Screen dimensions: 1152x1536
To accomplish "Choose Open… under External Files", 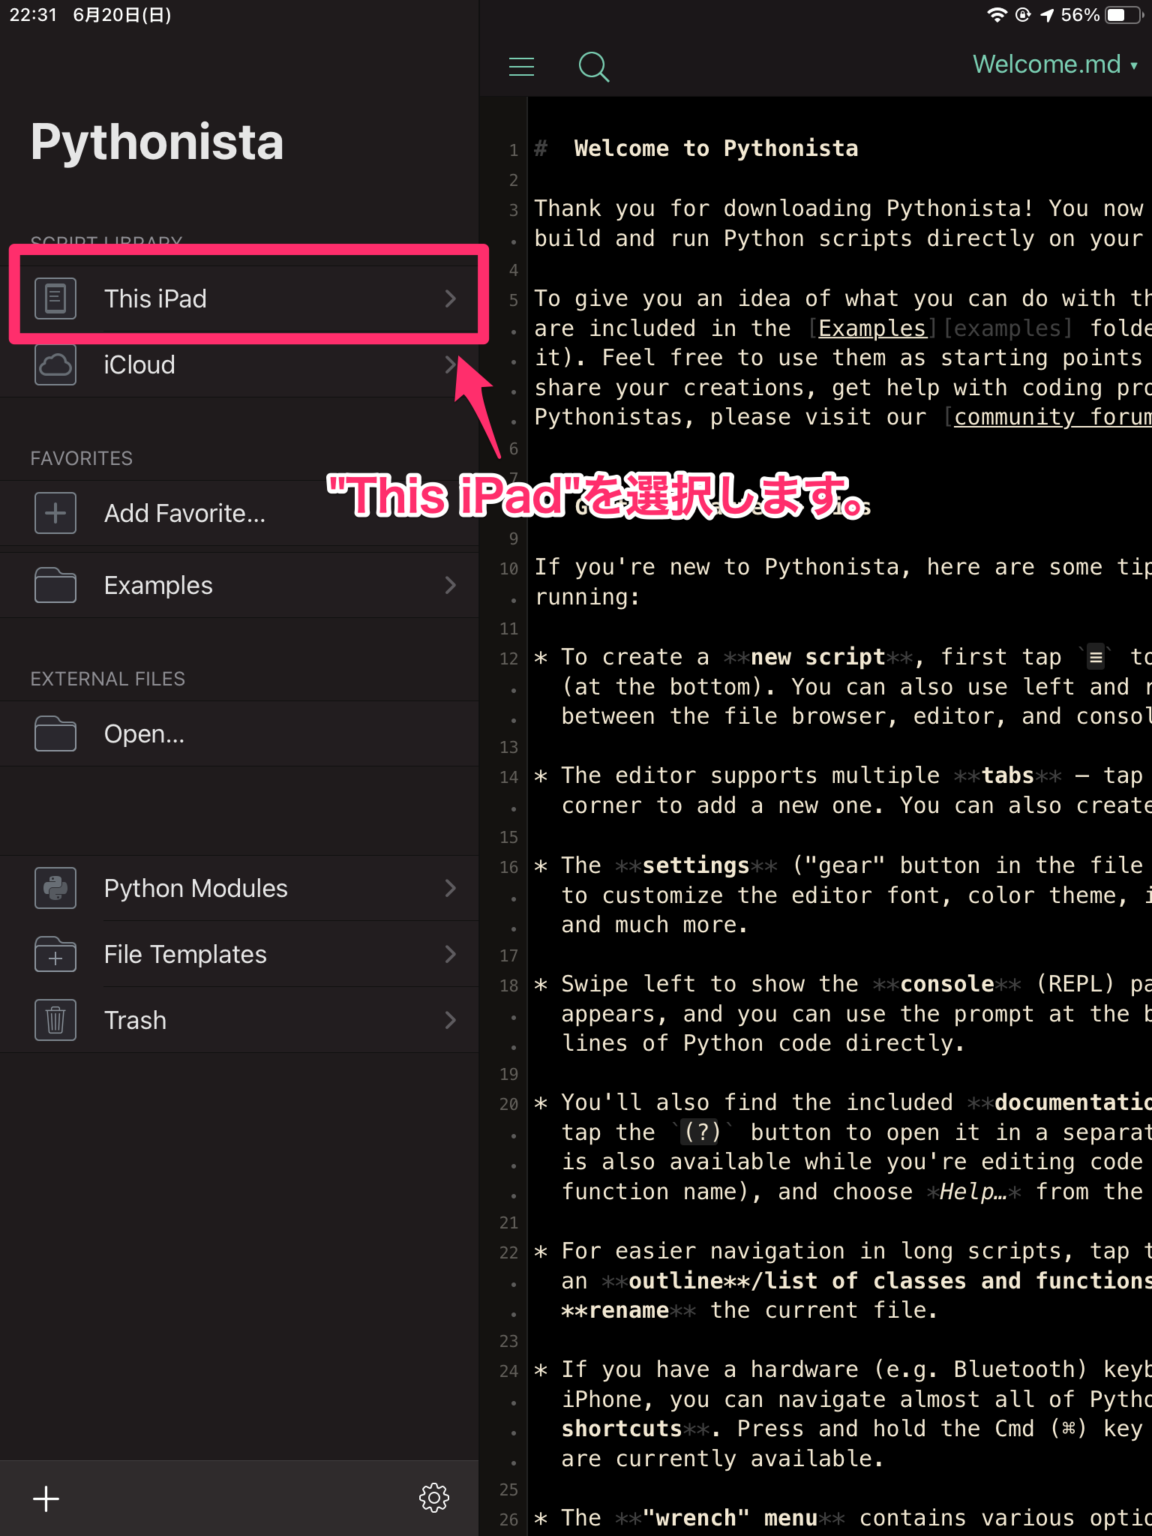I will tap(144, 734).
